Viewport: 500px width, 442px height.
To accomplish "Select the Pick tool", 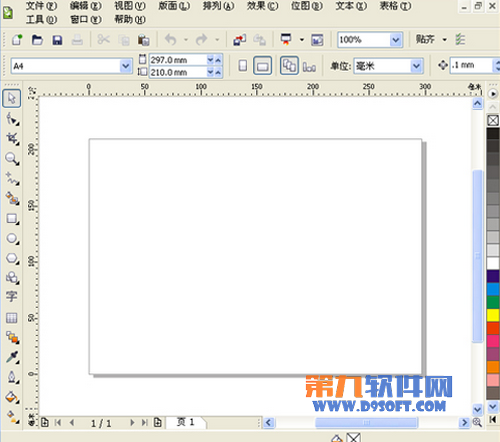I will tap(12, 98).
